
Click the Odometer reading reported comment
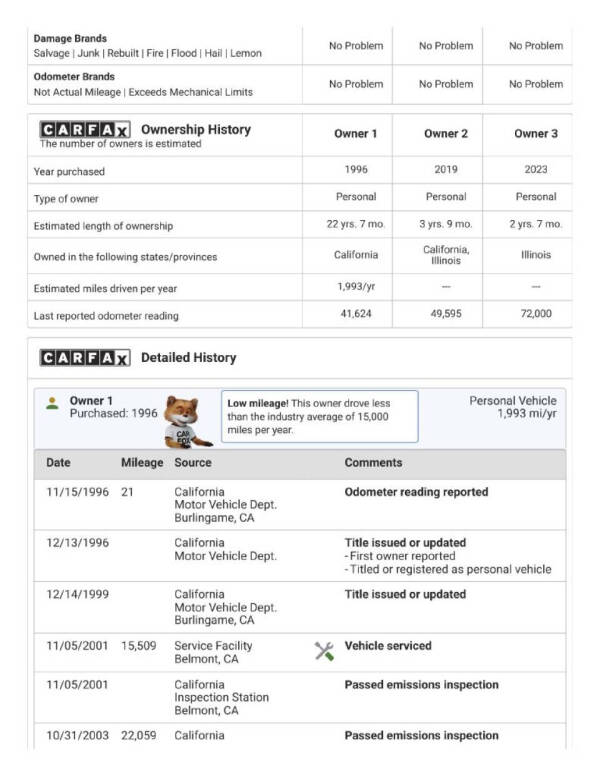coord(416,492)
